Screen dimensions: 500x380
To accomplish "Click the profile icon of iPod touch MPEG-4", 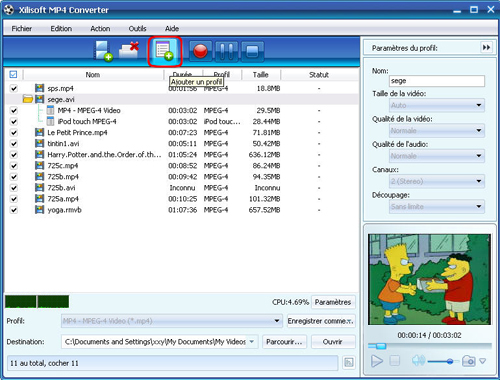I will [x=50, y=121].
